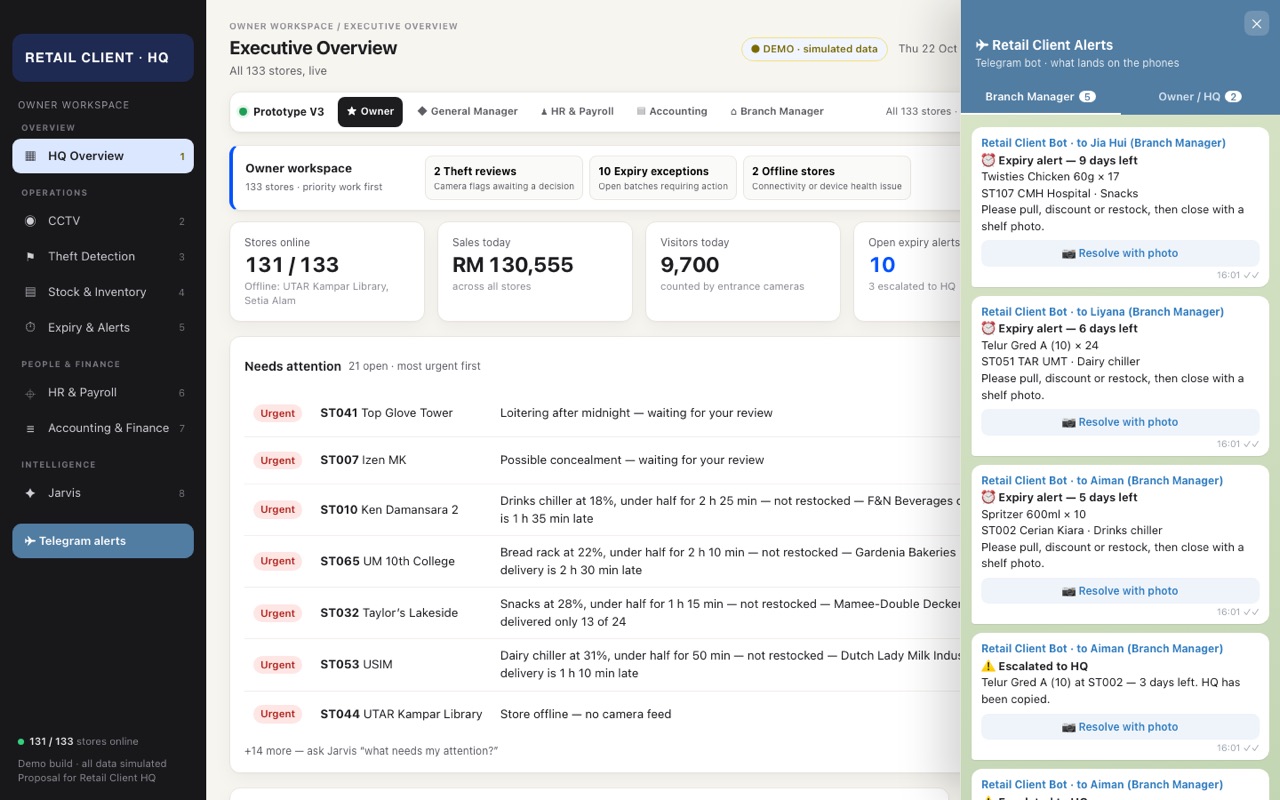Click the Accounting & Finance sidebar icon
The image size is (1280, 800).
tap(30, 429)
